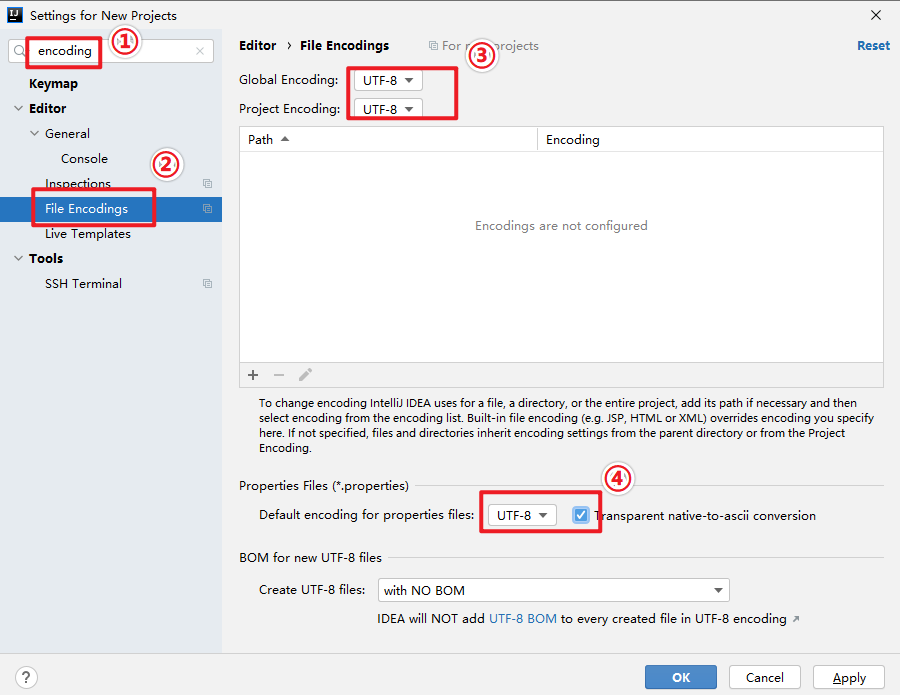Close the Settings for New Projects dialog
The image size is (900, 695).
point(876,15)
